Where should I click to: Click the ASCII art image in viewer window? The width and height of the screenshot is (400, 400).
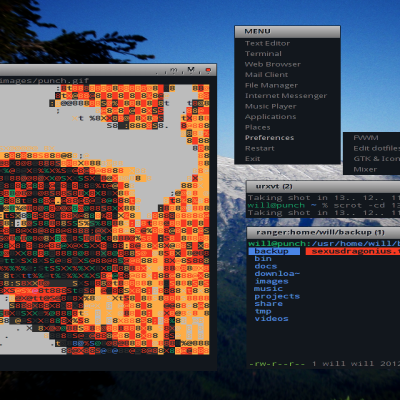[x=105, y=219]
